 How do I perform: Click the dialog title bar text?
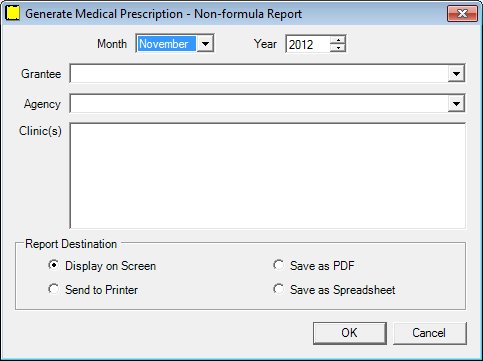pyautogui.click(x=163, y=14)
